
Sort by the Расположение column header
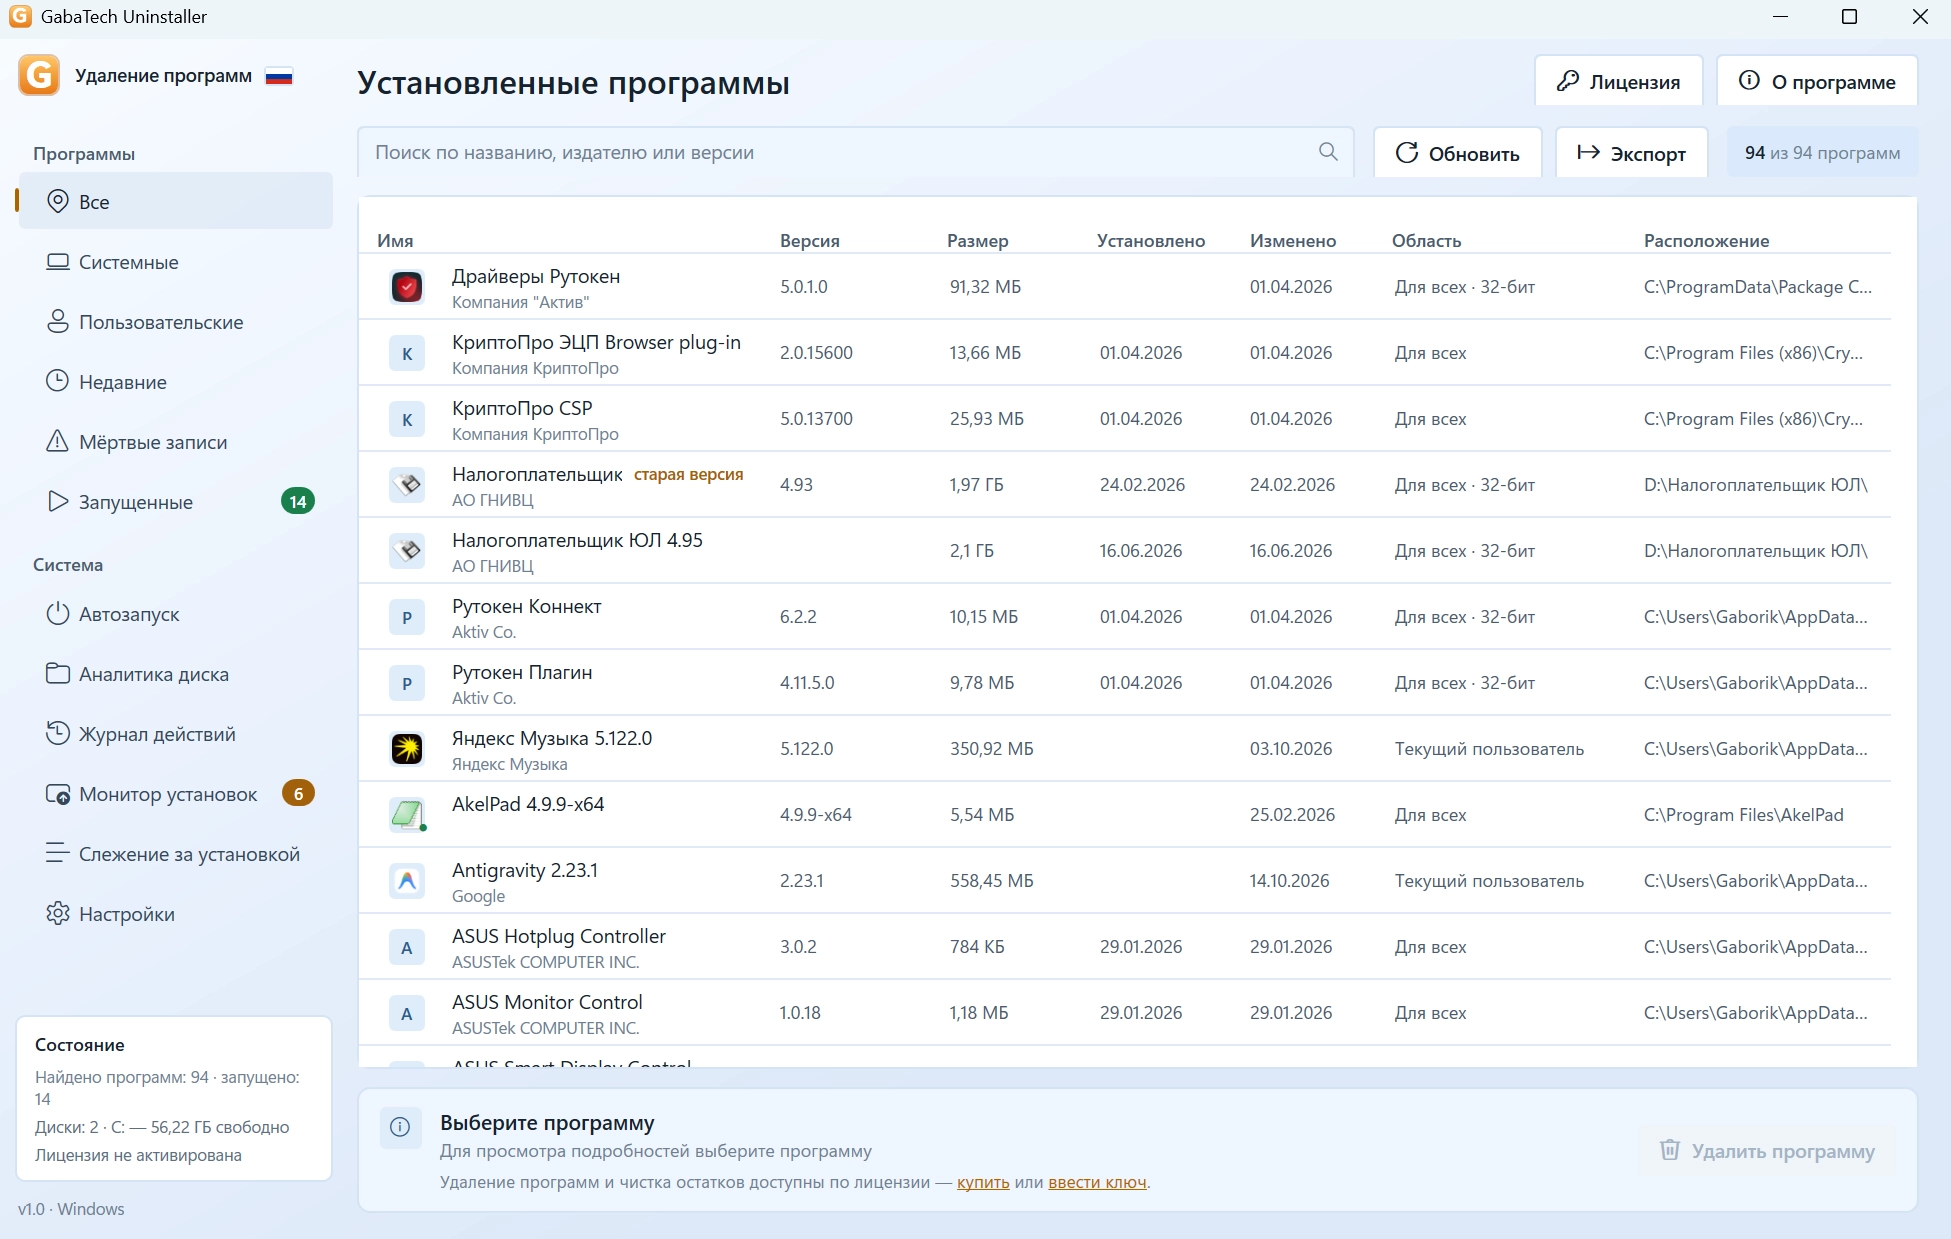pos(1706,240)
